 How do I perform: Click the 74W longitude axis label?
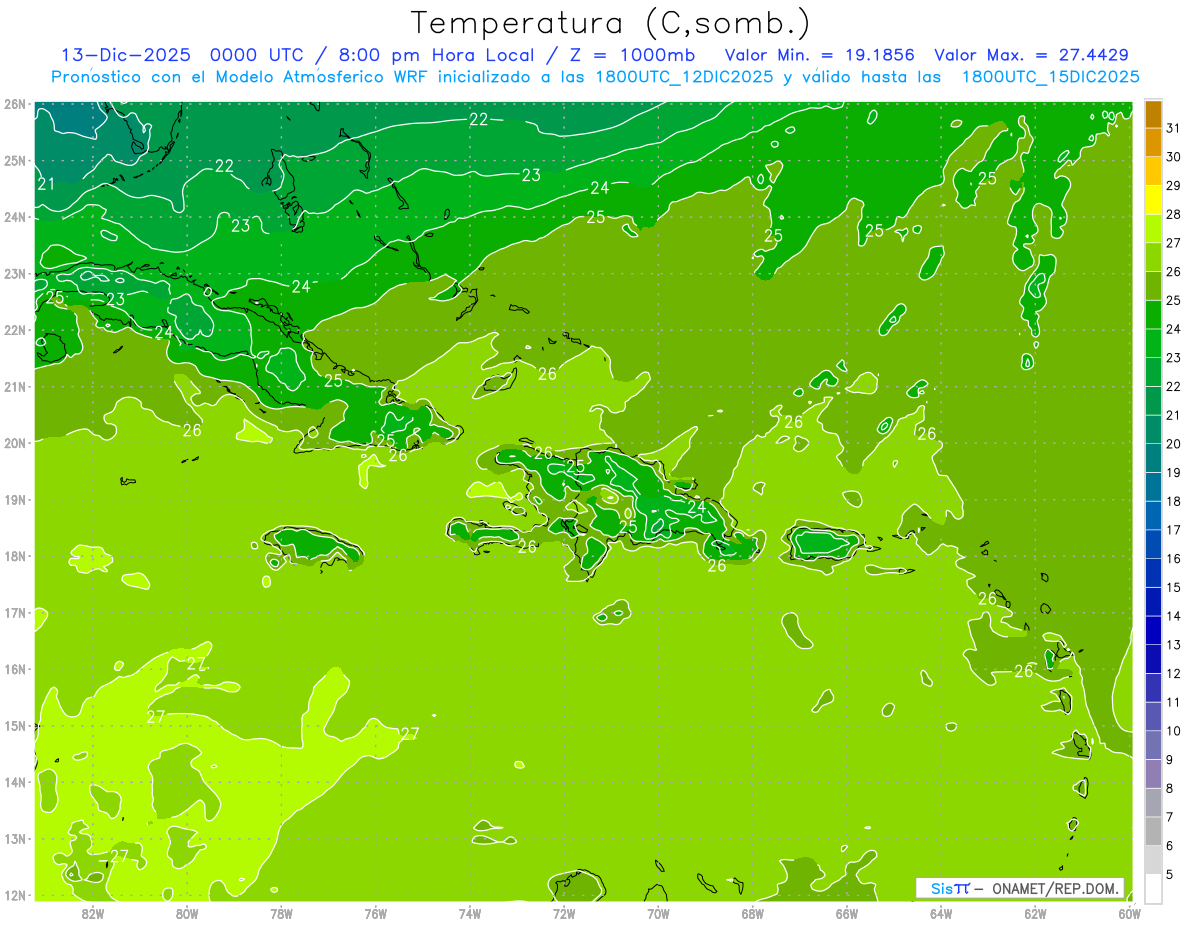[x=469, y=914]
